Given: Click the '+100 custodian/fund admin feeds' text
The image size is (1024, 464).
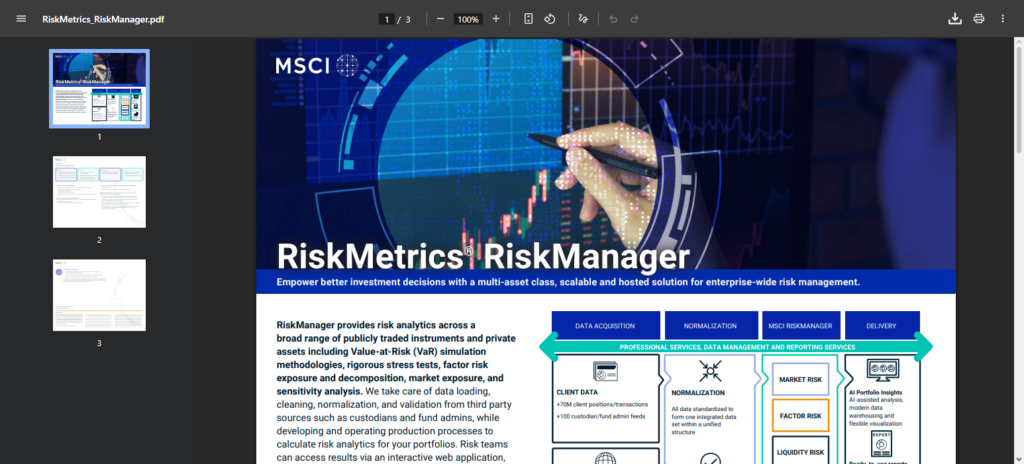Looking at the screenshot, I should point(601,416).
